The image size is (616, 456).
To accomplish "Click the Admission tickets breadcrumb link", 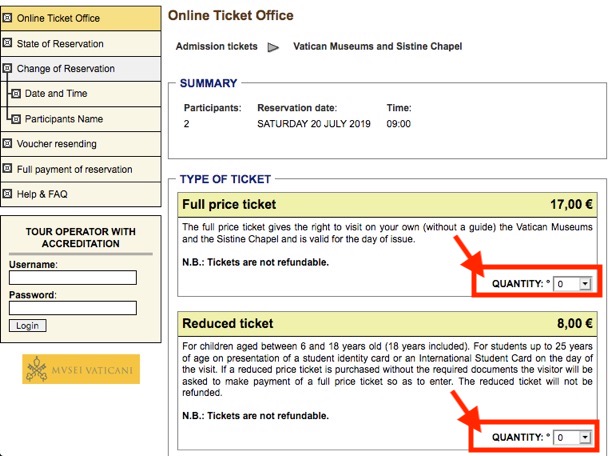I will point(216,46).
